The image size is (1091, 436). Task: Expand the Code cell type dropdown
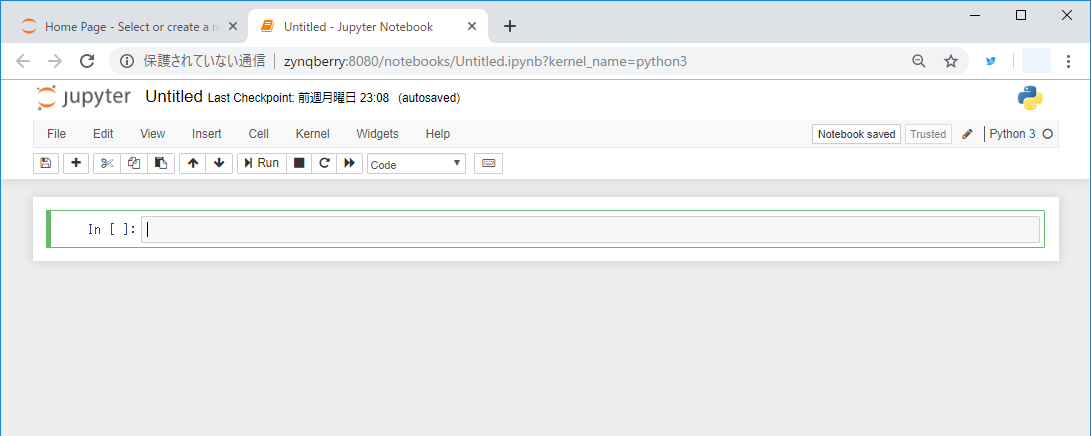416,164
